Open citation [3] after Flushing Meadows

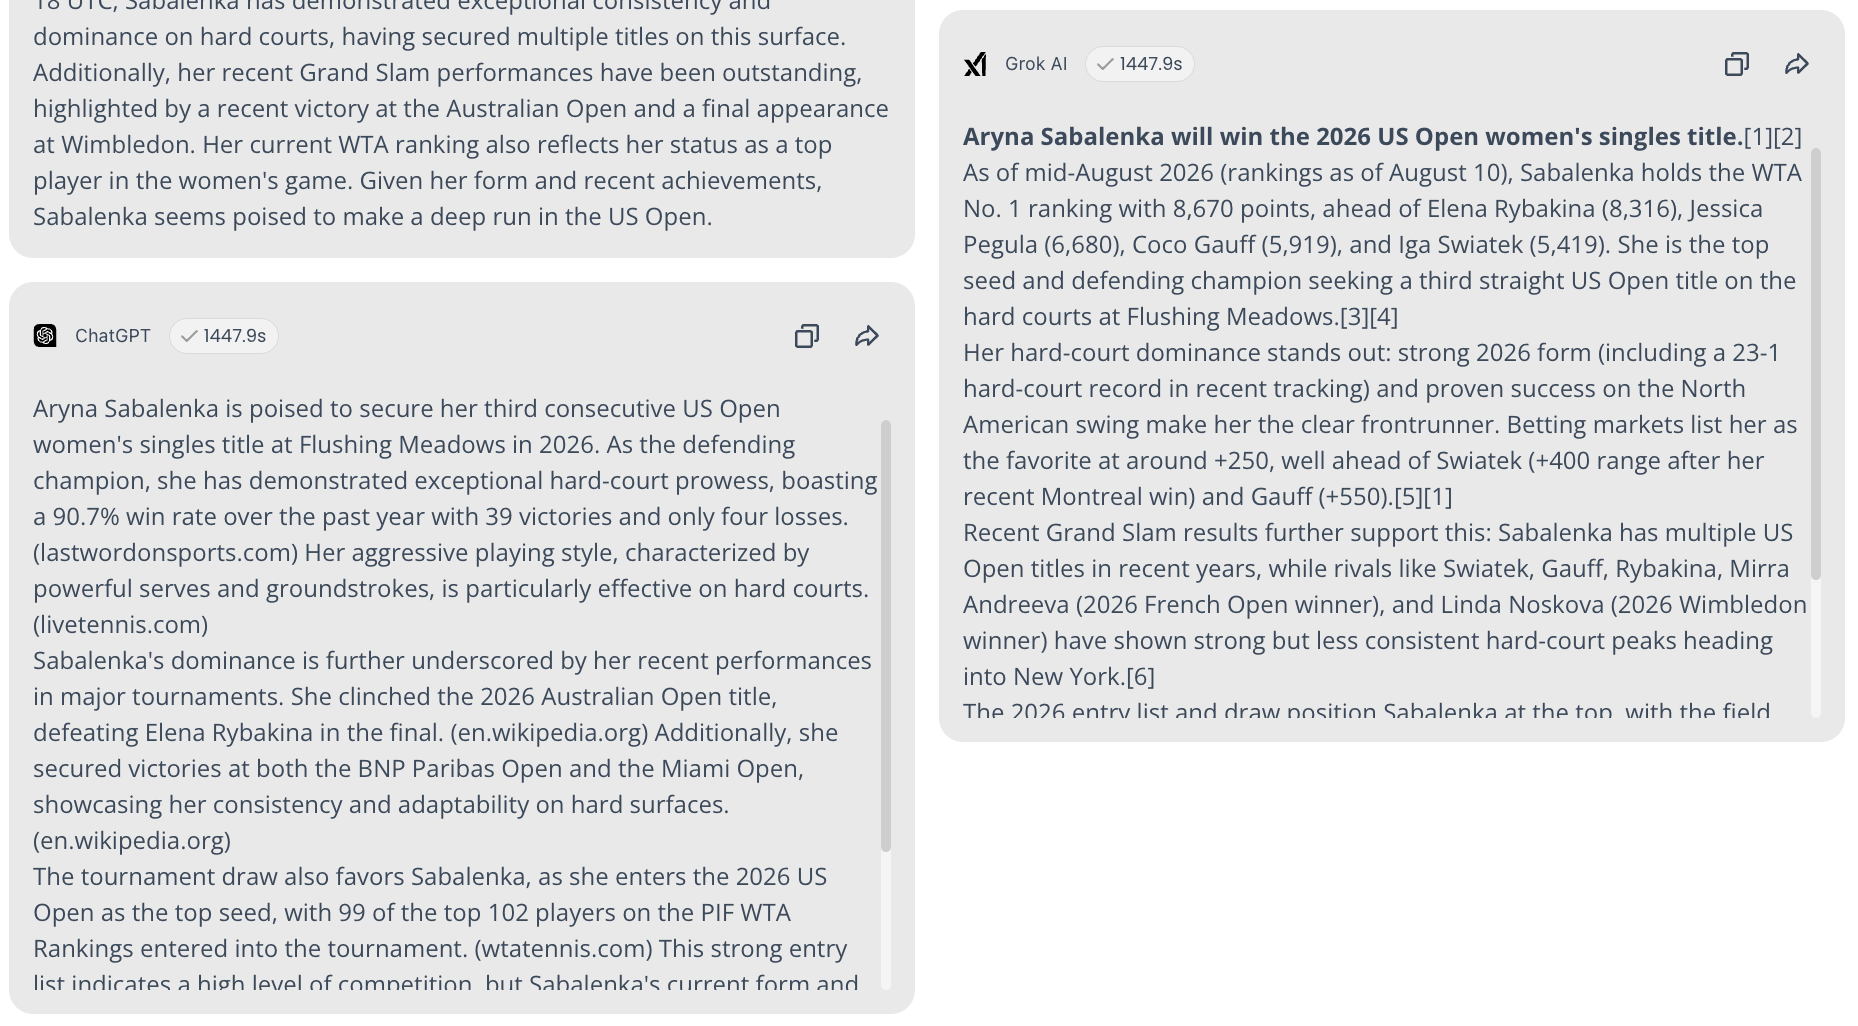(x=1354, y=317)
